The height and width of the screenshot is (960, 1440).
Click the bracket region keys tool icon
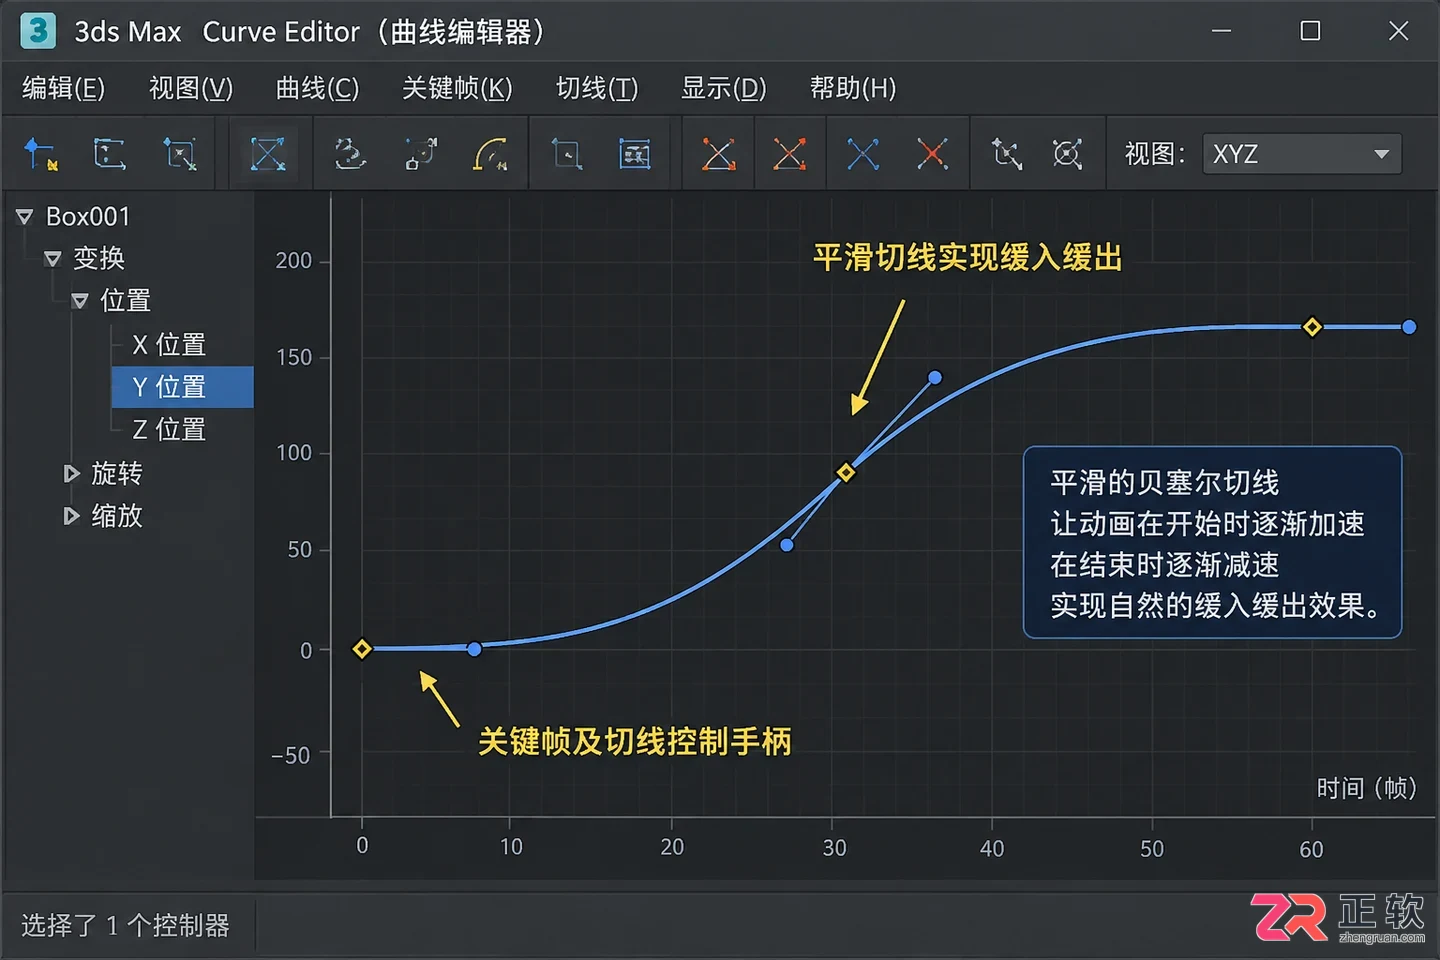tap(109, 154)
